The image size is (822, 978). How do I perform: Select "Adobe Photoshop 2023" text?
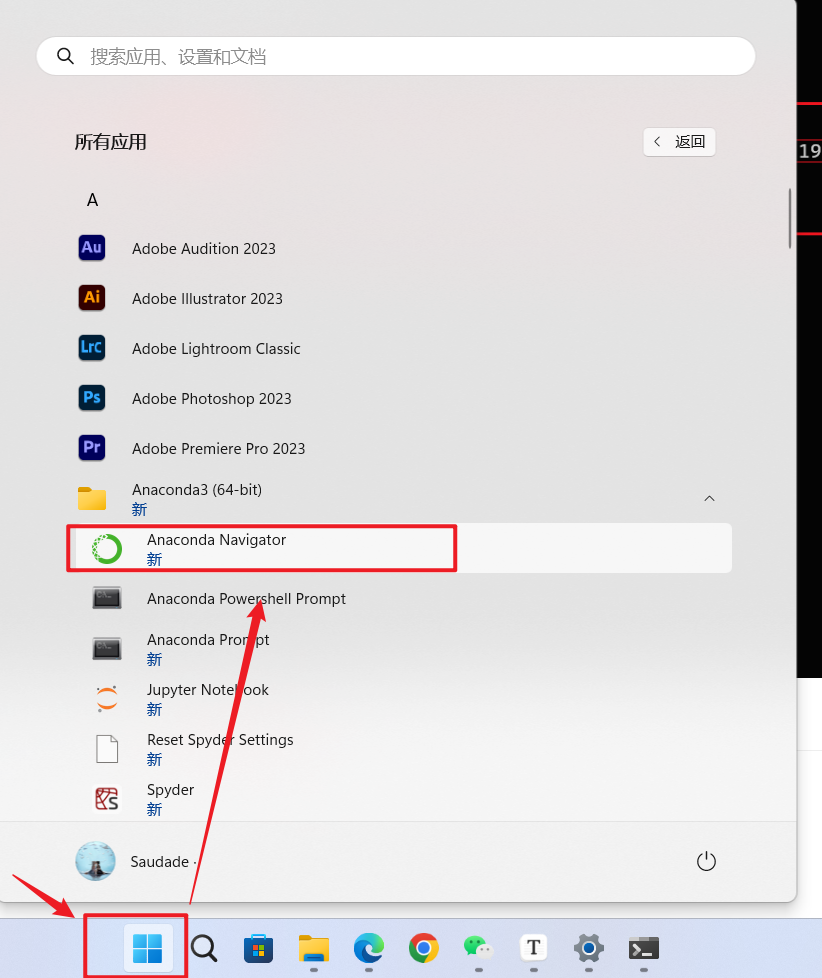[211, 398]
